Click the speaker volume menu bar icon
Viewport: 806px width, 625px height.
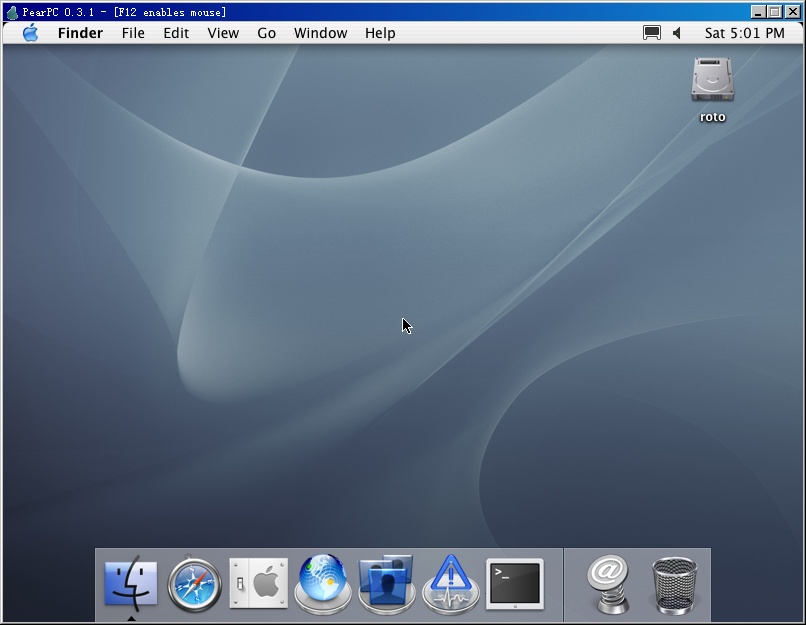click(x=677, y=33)
